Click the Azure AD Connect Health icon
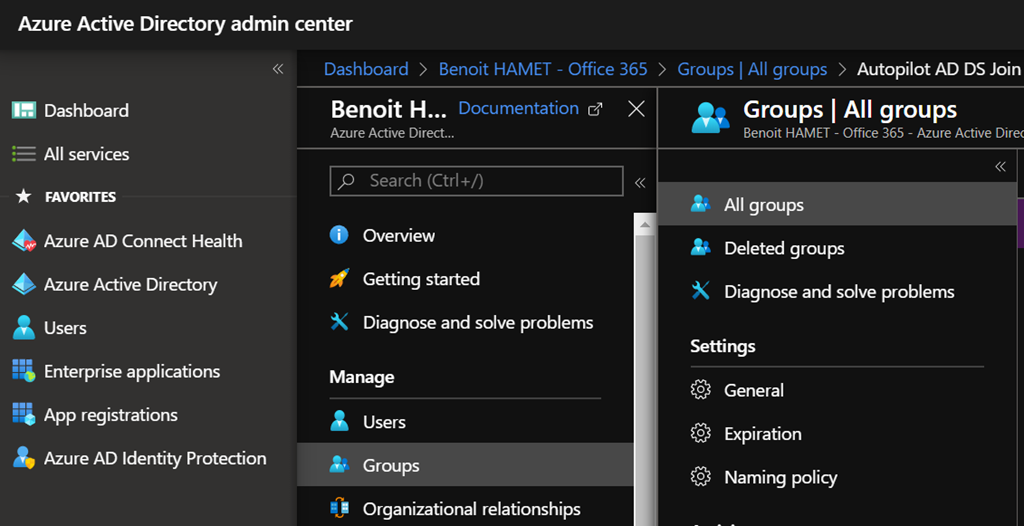 [23, 241]
